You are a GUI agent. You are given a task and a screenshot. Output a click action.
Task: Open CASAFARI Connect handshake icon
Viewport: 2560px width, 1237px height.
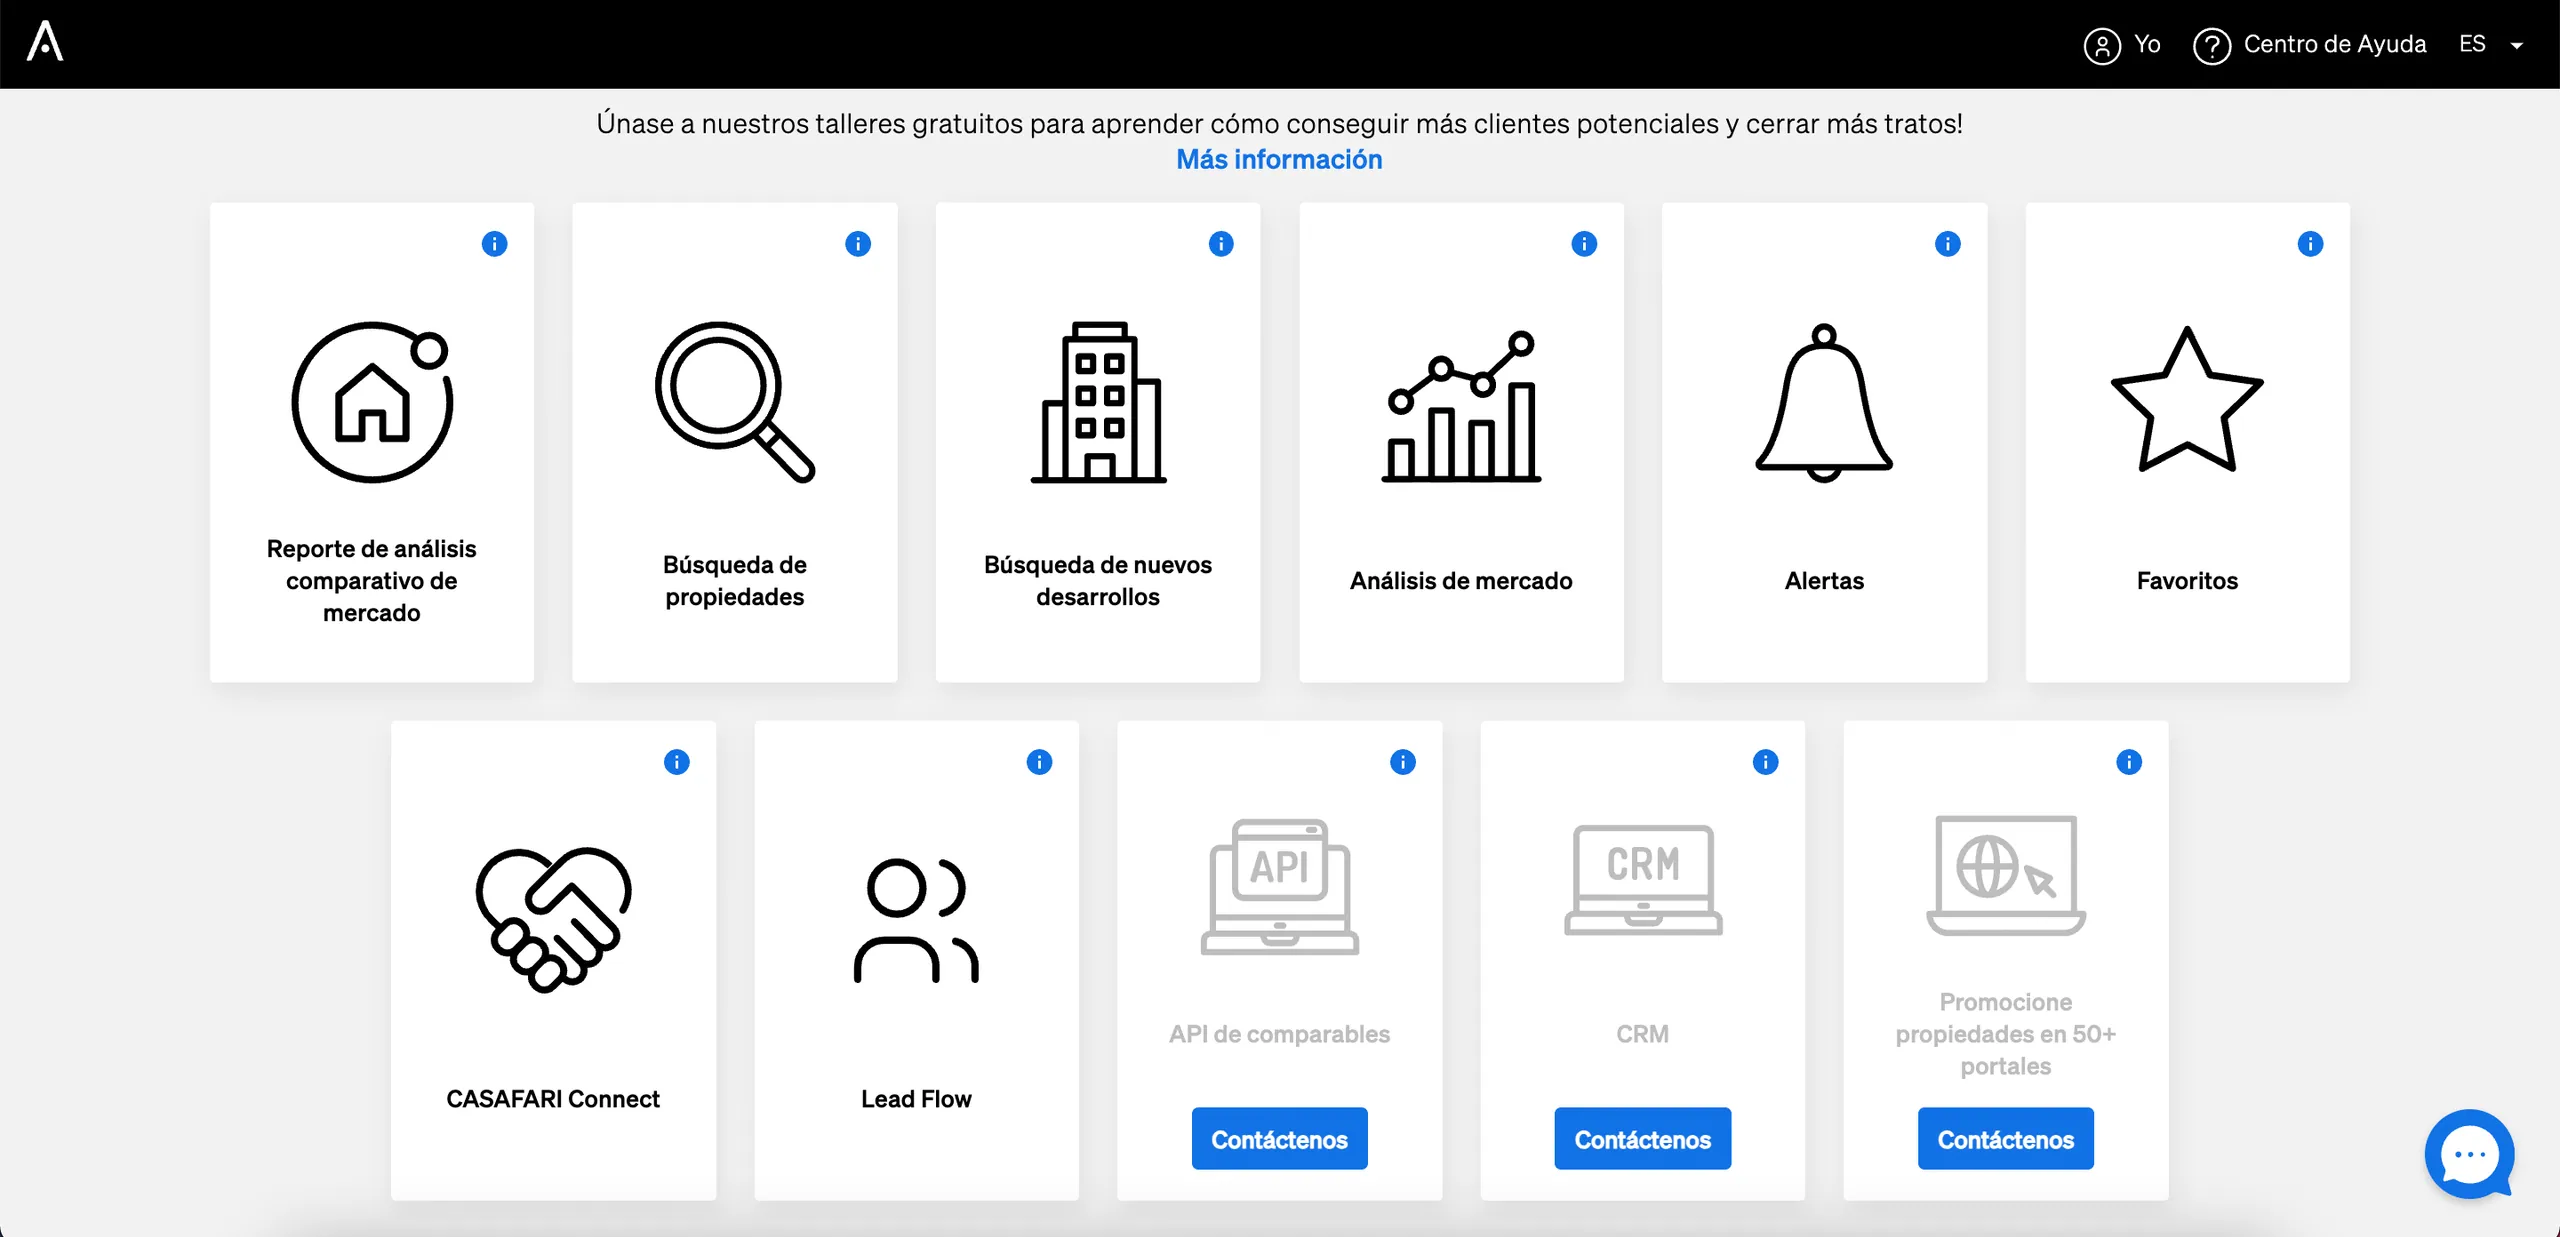[x=553, y=919]
